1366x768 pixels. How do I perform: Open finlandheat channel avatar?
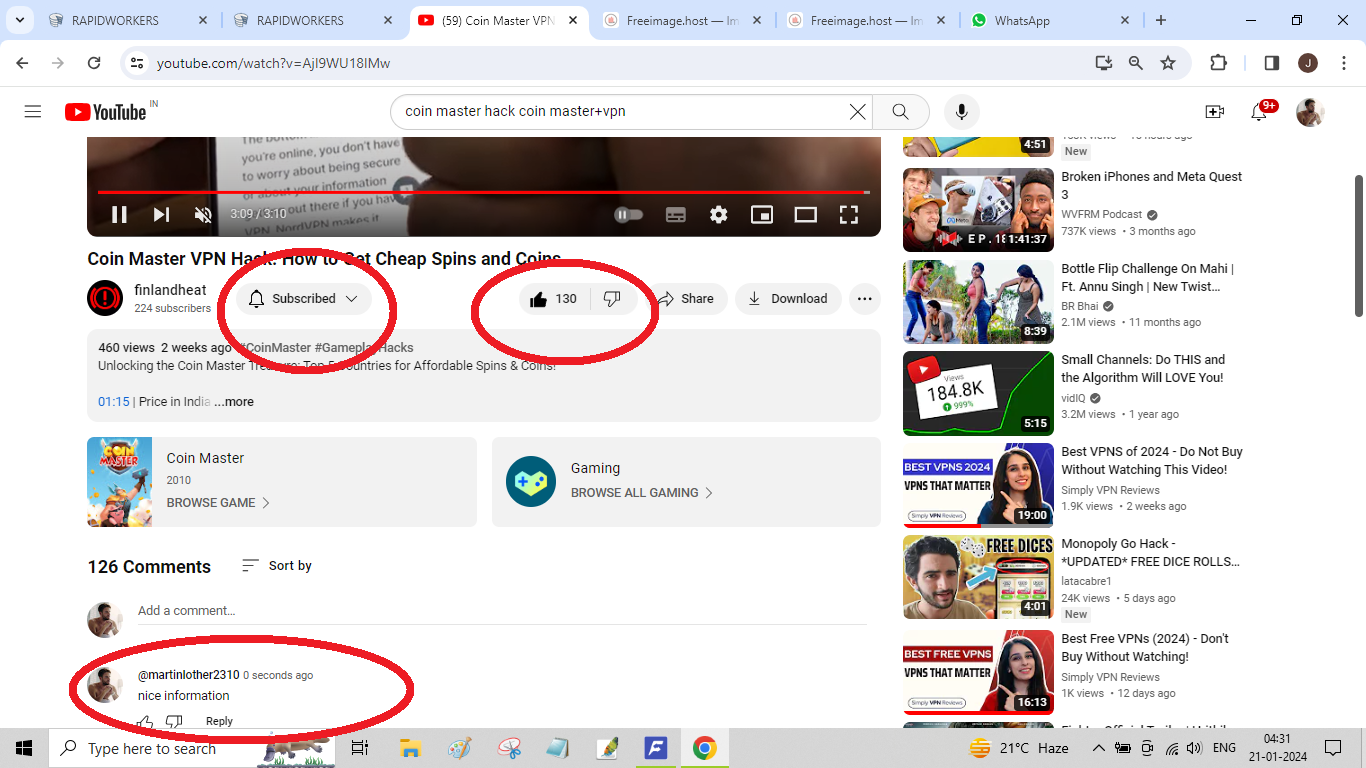(105, 299)
